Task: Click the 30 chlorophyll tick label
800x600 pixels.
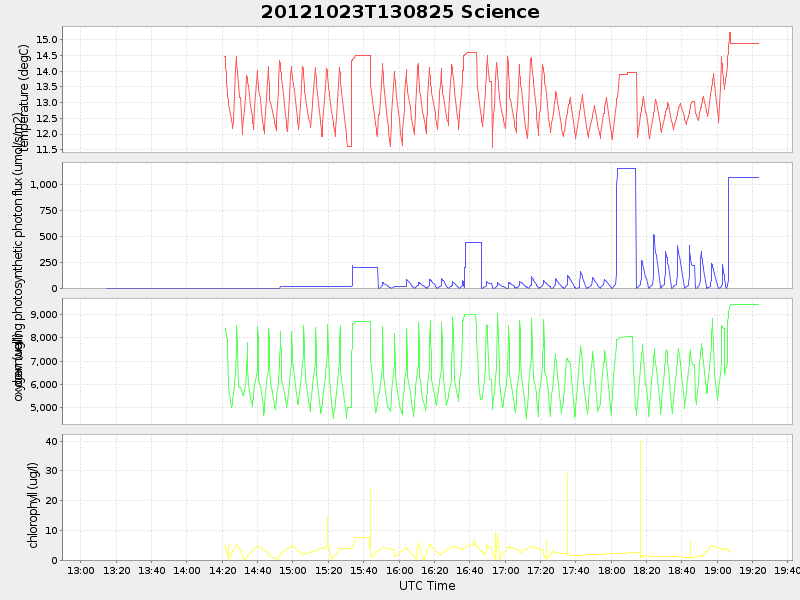Action: (52, 471)
